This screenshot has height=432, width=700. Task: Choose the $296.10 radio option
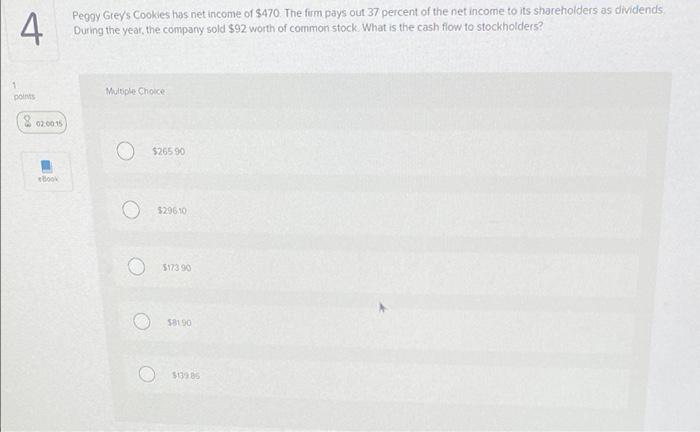131,209
